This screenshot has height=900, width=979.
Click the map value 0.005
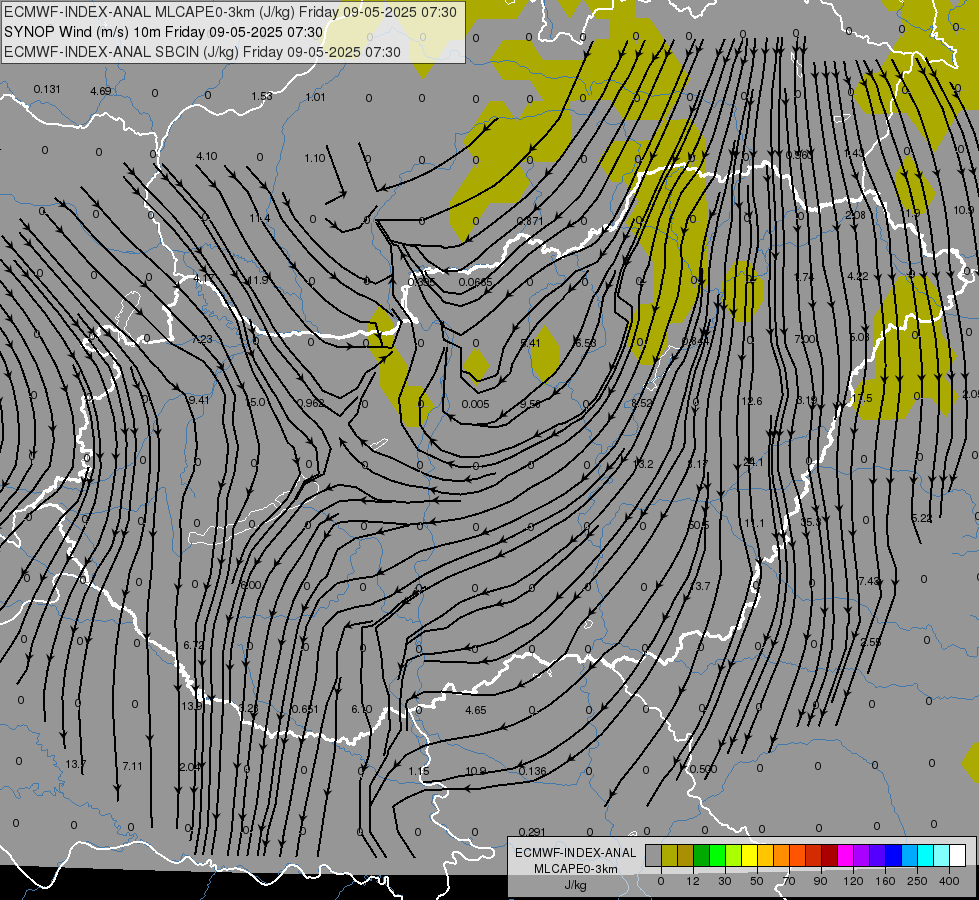[475, 404]
